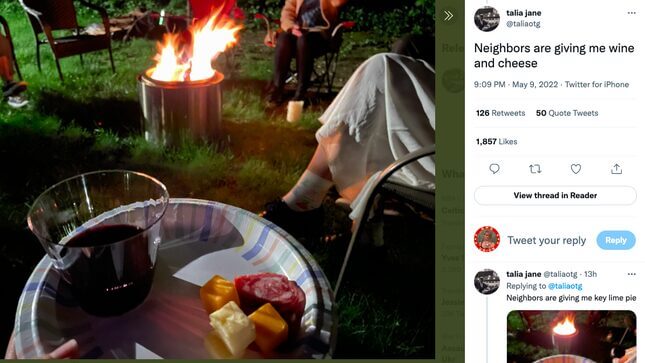Like the tweet with heart icon

point(575,169)
